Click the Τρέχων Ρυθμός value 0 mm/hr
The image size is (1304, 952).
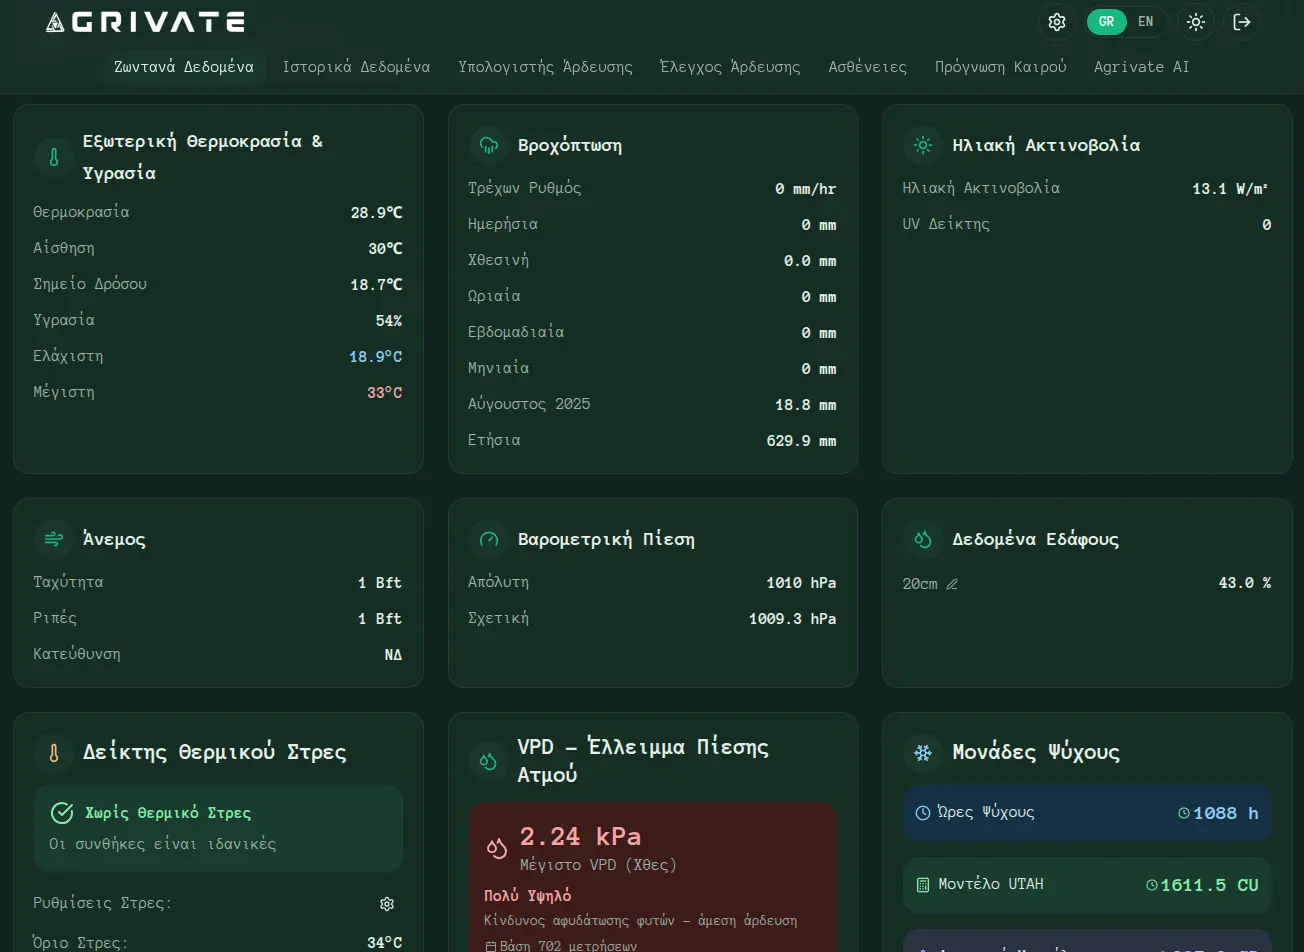pos(806,189)
